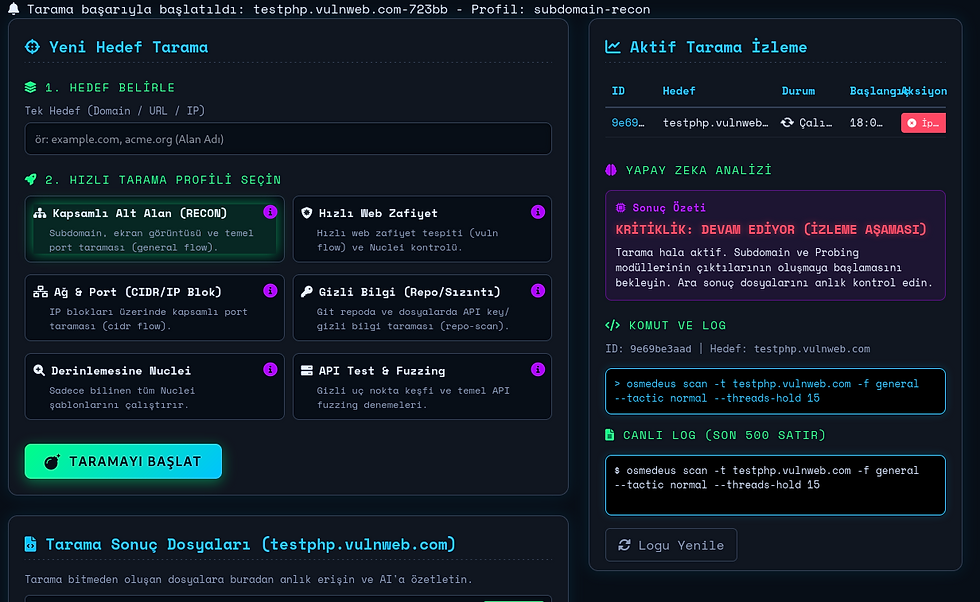Click the CANLI LOG output box
Viewport: 980px width, 602px height.
[x=775, y=485]
